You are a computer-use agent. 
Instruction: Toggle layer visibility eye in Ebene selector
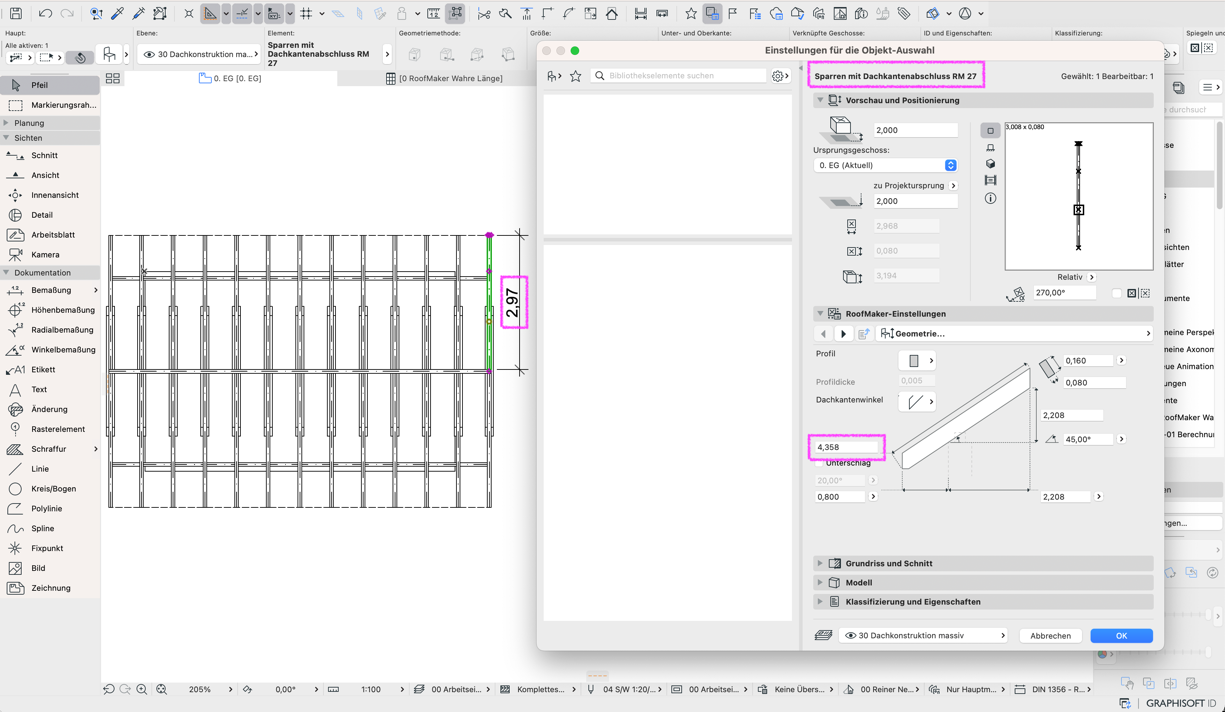point(149,54)
